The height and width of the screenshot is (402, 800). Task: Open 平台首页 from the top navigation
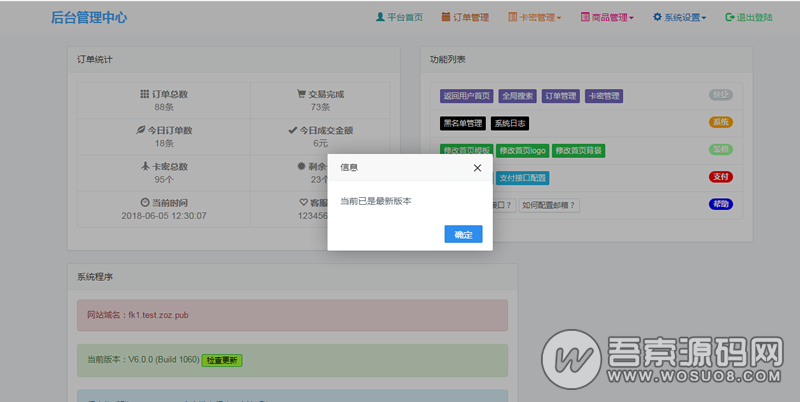coord(399,17)
